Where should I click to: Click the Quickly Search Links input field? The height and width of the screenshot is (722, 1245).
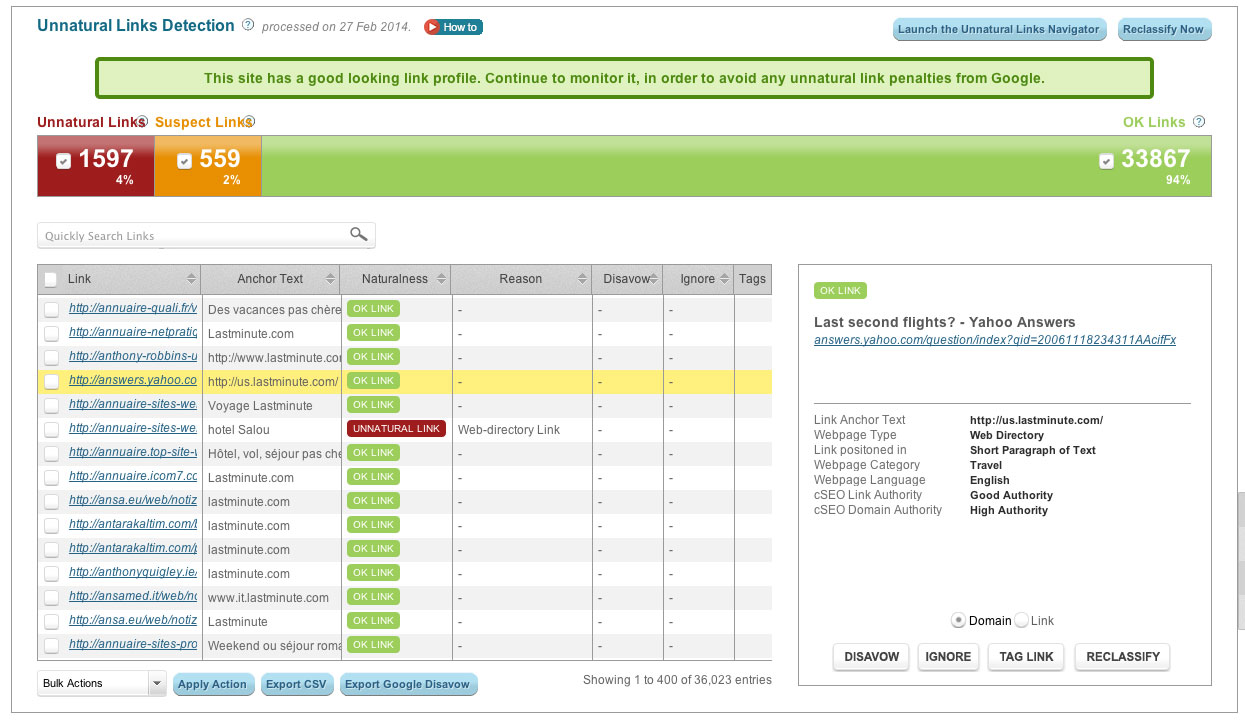coord(193,236)
